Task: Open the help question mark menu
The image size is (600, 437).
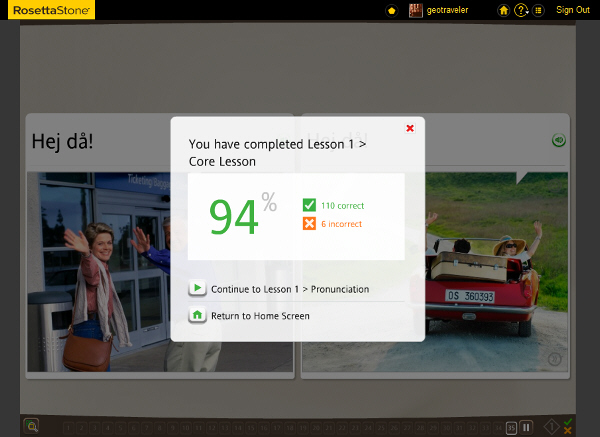Action: (x=521, y=10)
